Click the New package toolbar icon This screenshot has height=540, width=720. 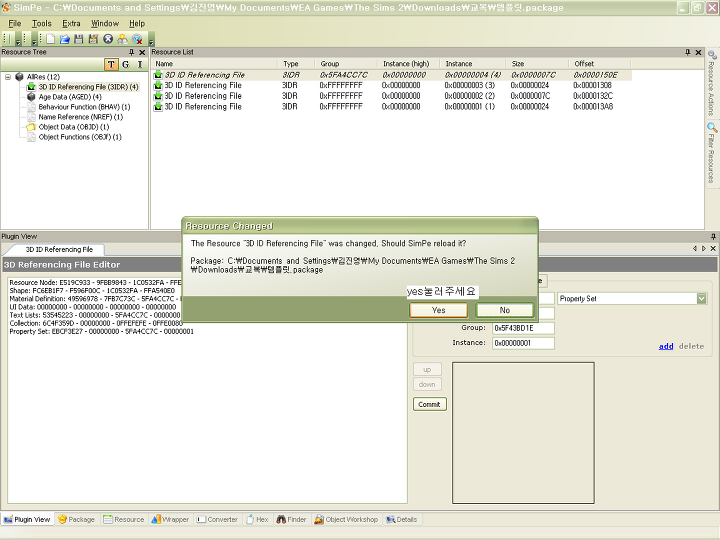tap(51, 38)
